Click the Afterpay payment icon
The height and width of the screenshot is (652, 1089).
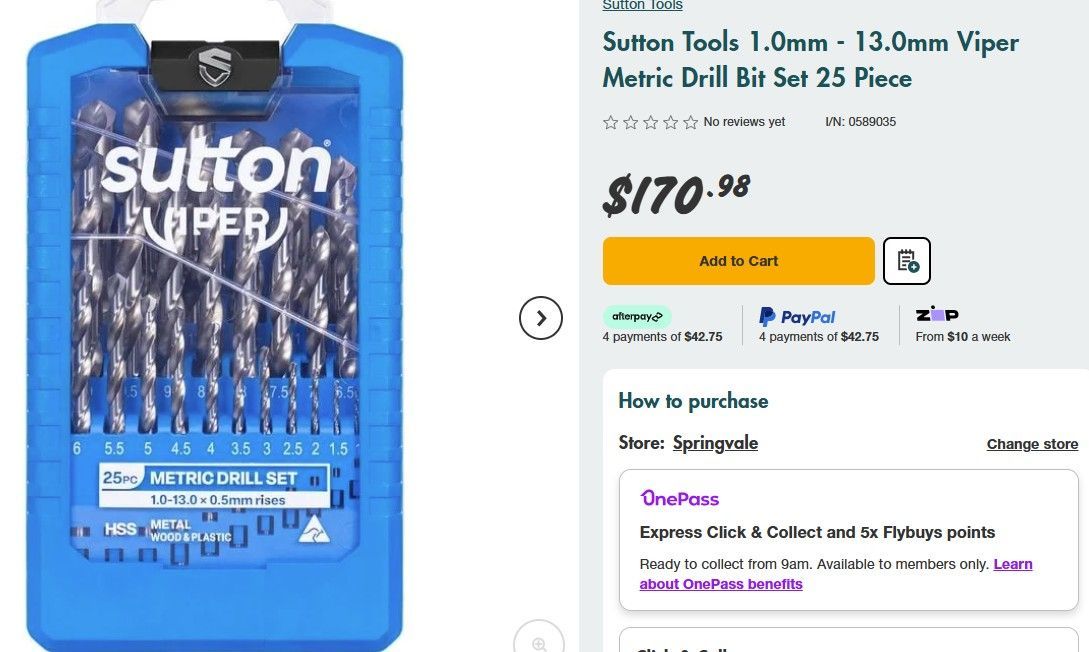[x=637, y=315]
